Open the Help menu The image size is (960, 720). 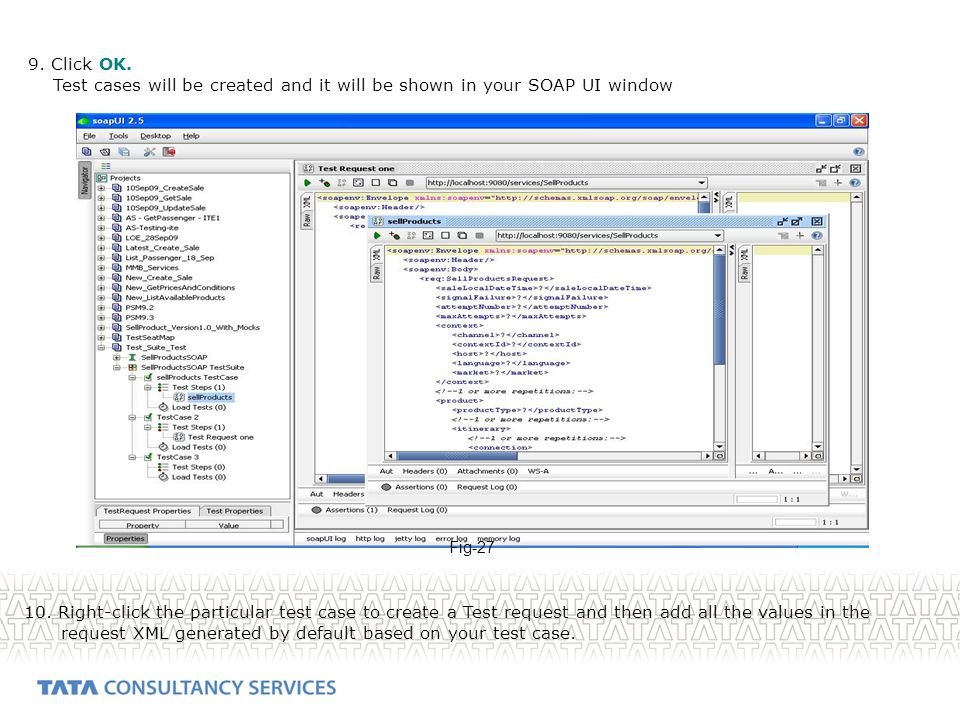click(191, 136)
